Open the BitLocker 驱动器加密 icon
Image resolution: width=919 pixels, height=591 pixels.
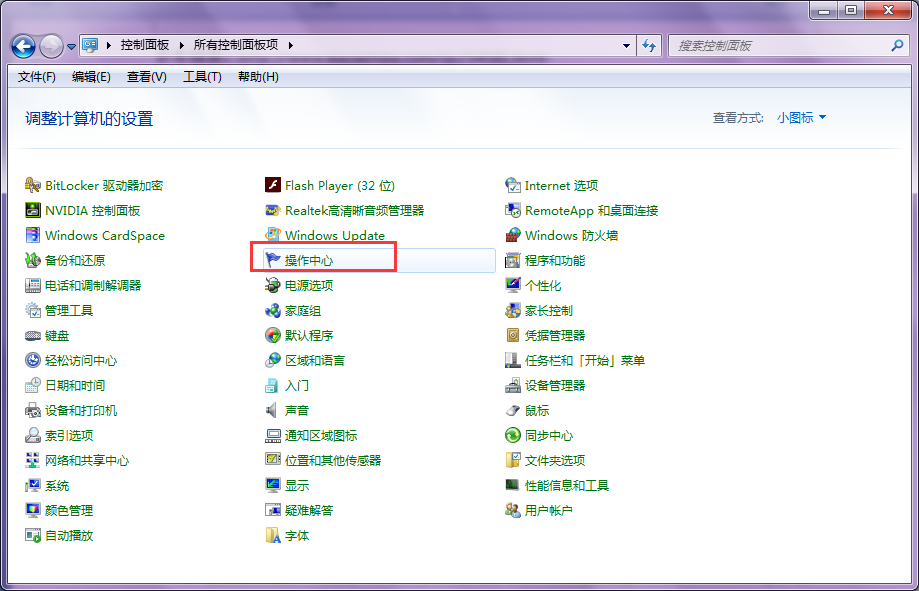click(x=32, y=185)
